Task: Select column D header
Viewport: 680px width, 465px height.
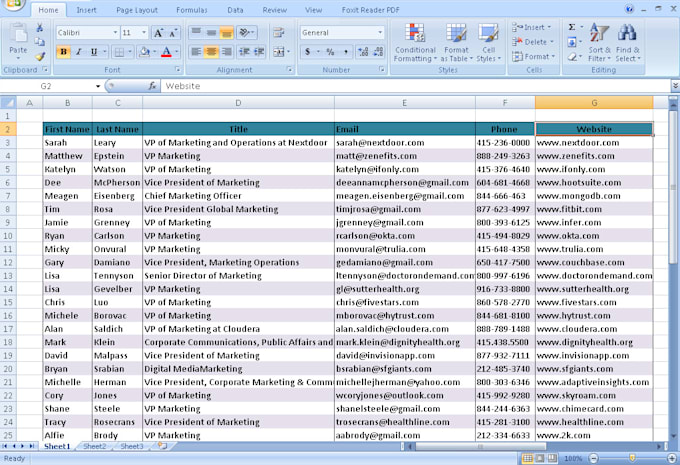Action: 238,103
